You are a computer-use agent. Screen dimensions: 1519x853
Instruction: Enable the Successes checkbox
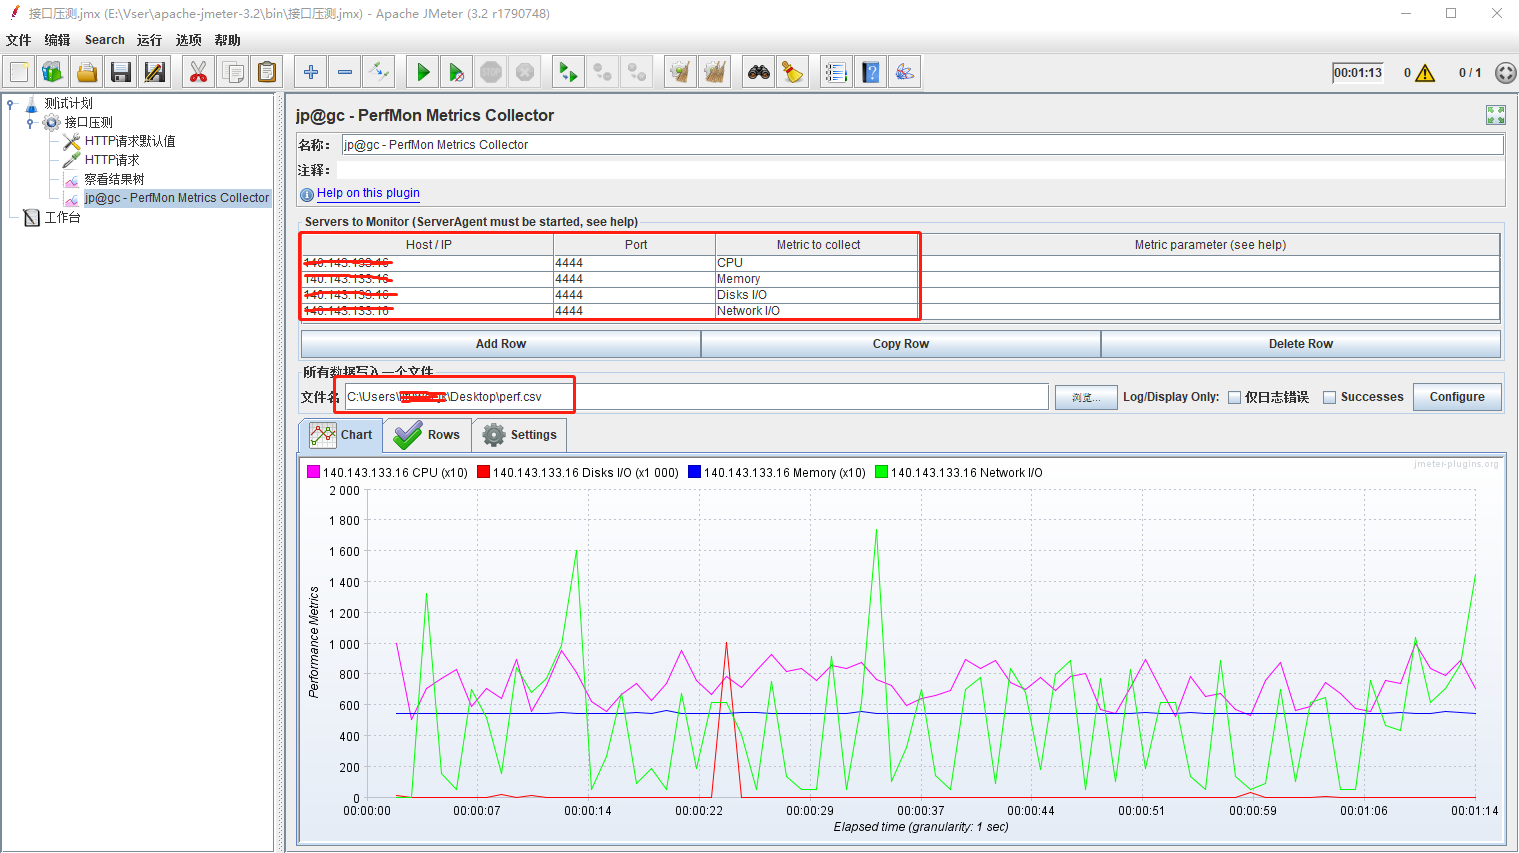[x=1329, y=397]
